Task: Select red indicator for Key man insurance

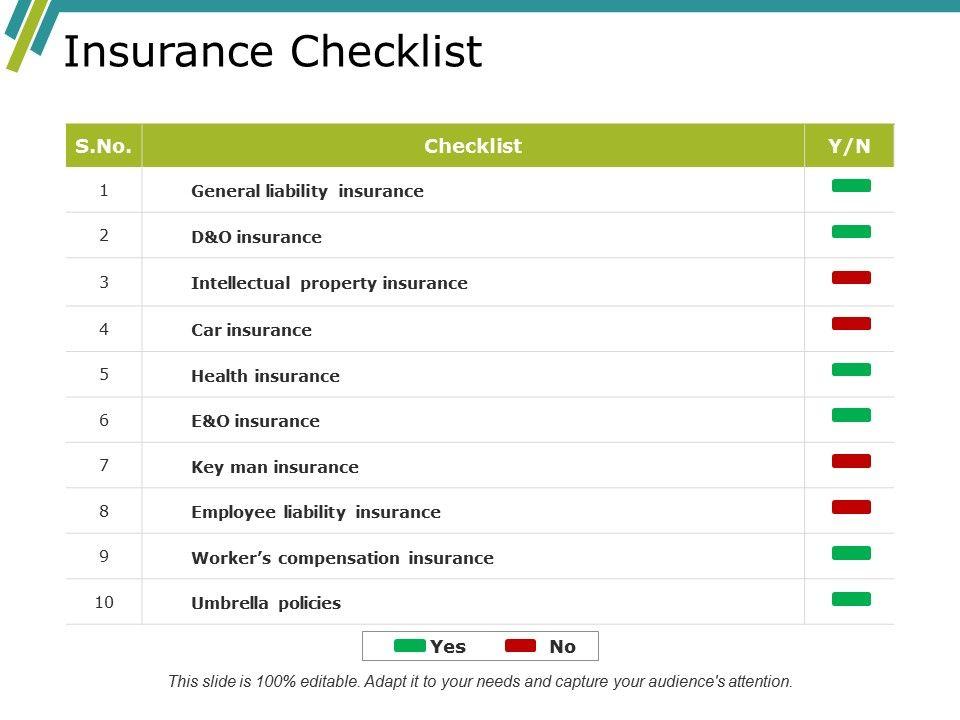Action: coord(851,461)
